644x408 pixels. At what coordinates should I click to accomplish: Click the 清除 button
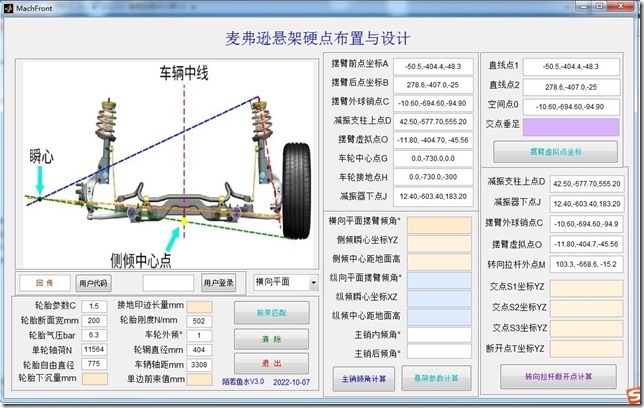point(271,339)
